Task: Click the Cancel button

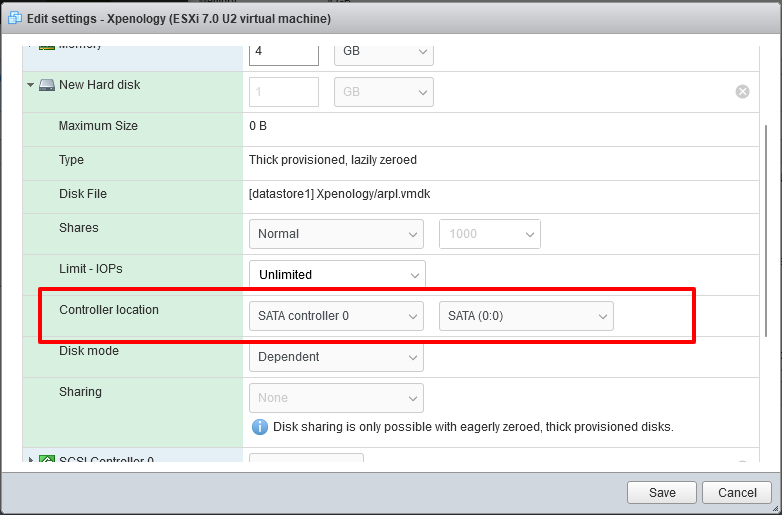Action: (x=736, y=493)
